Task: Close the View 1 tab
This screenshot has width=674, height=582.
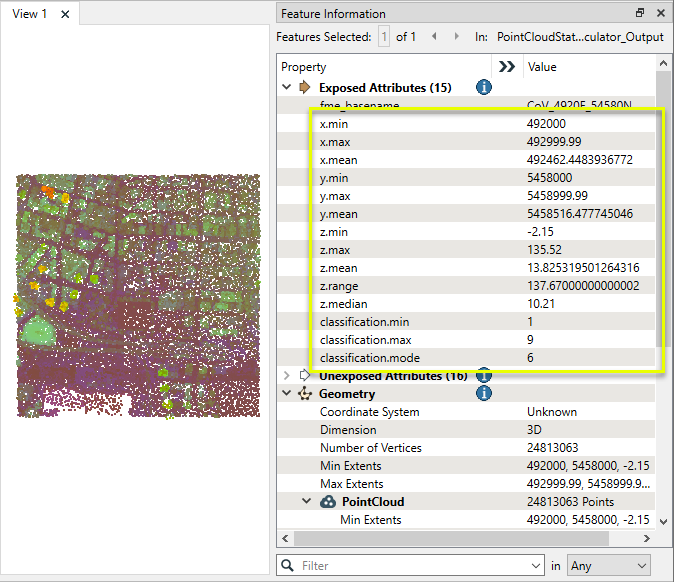Action: coord(65,14)
